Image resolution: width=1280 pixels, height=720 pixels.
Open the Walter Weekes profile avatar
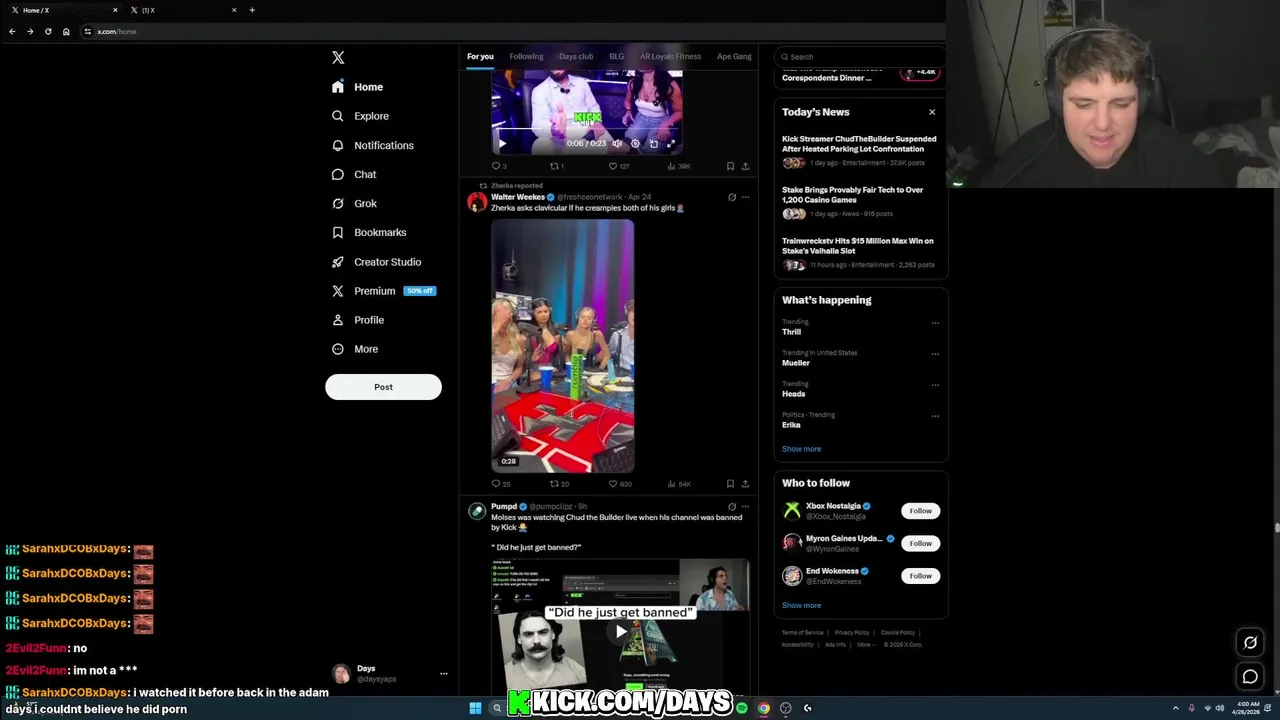[477, 202]
